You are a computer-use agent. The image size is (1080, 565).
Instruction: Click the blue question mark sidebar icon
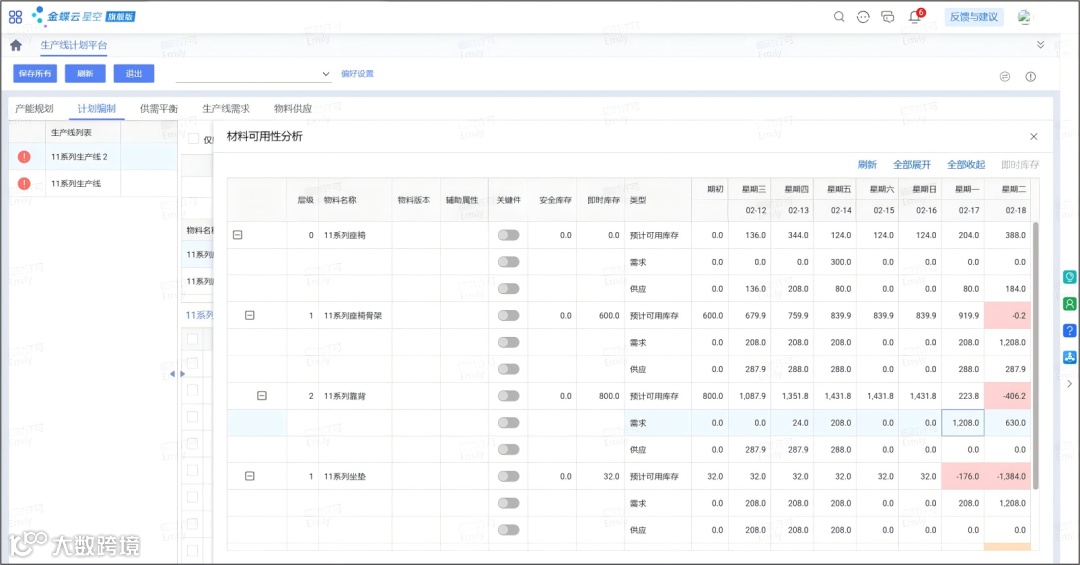pyautogui.click(x=1069, y=331)
